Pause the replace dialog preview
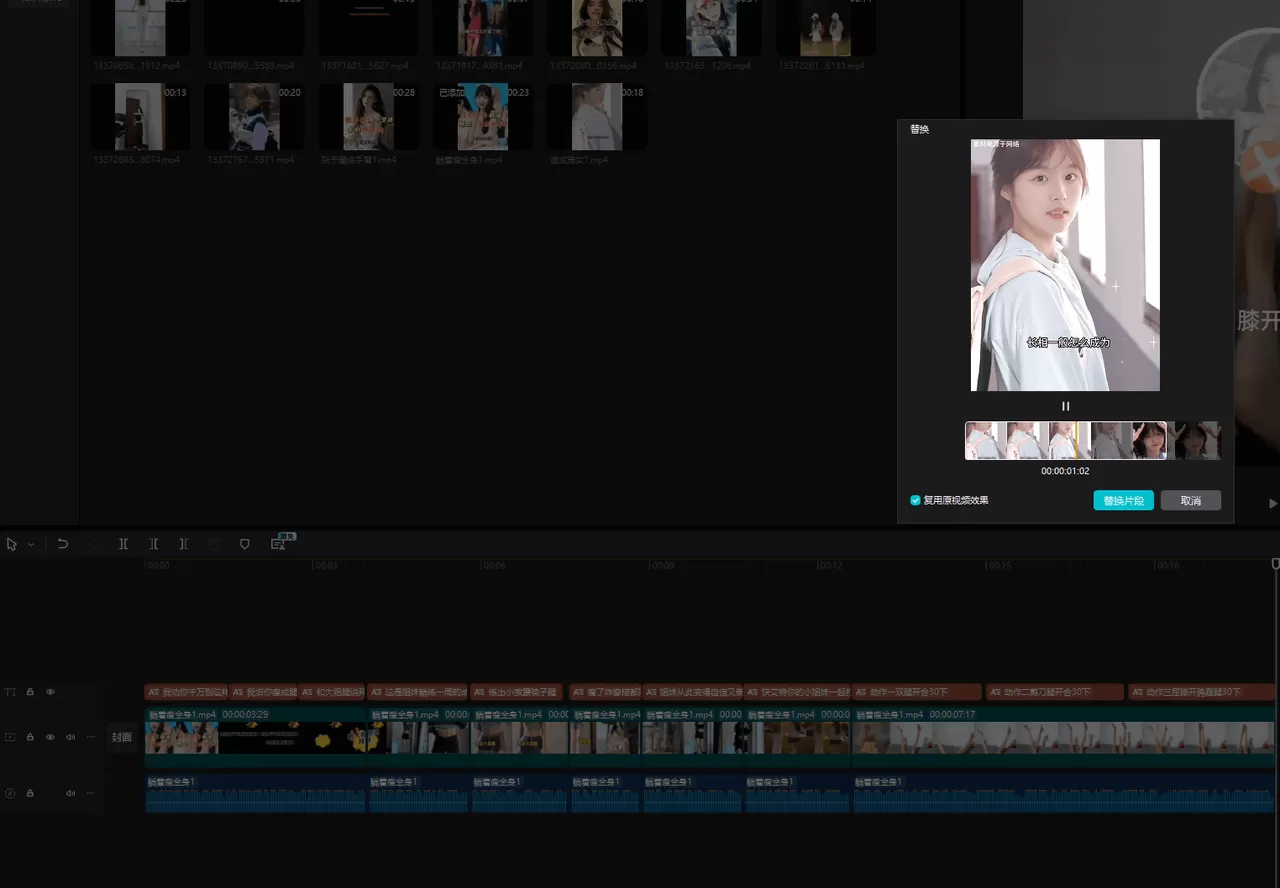 click(1065, 406)
